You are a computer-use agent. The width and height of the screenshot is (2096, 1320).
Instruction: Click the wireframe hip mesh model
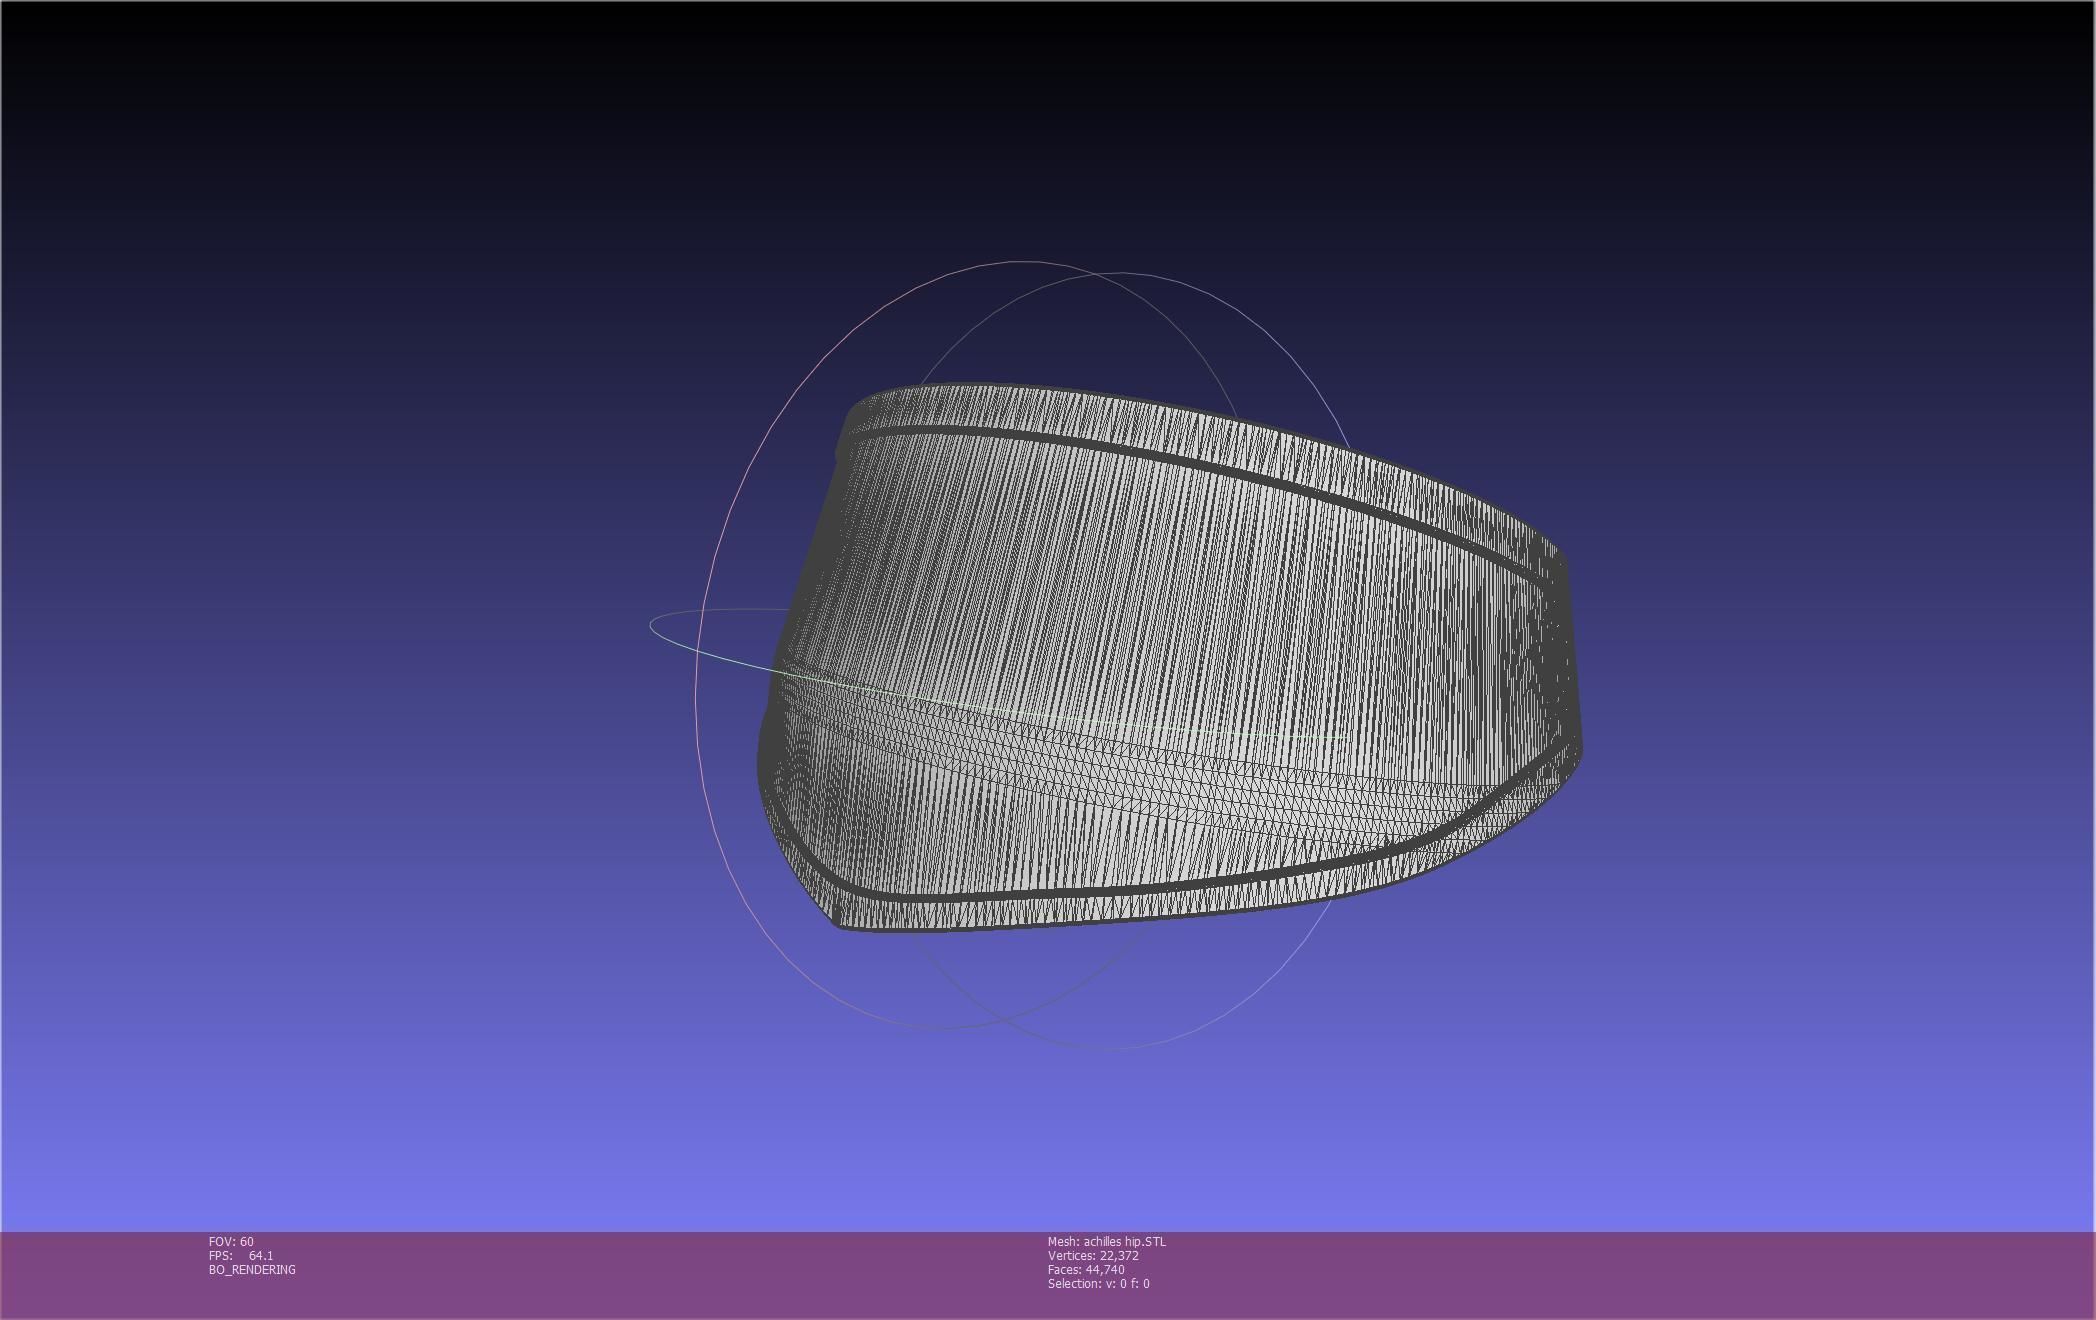pos(1170,657)
